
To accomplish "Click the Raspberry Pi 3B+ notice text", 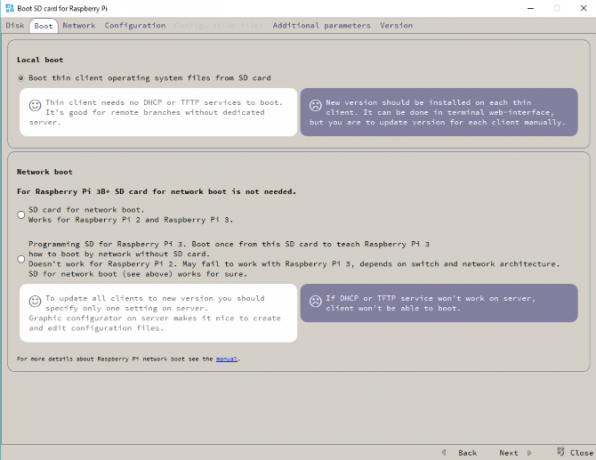I will pos(156,192).
